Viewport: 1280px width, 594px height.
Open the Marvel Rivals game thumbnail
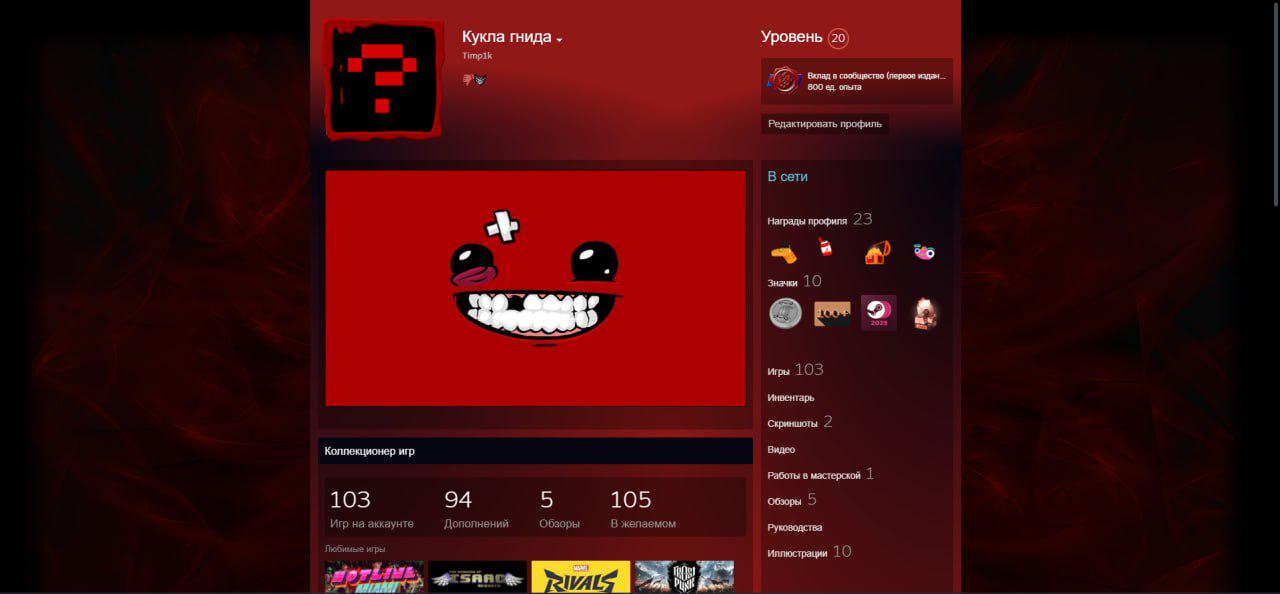(580, 577)
